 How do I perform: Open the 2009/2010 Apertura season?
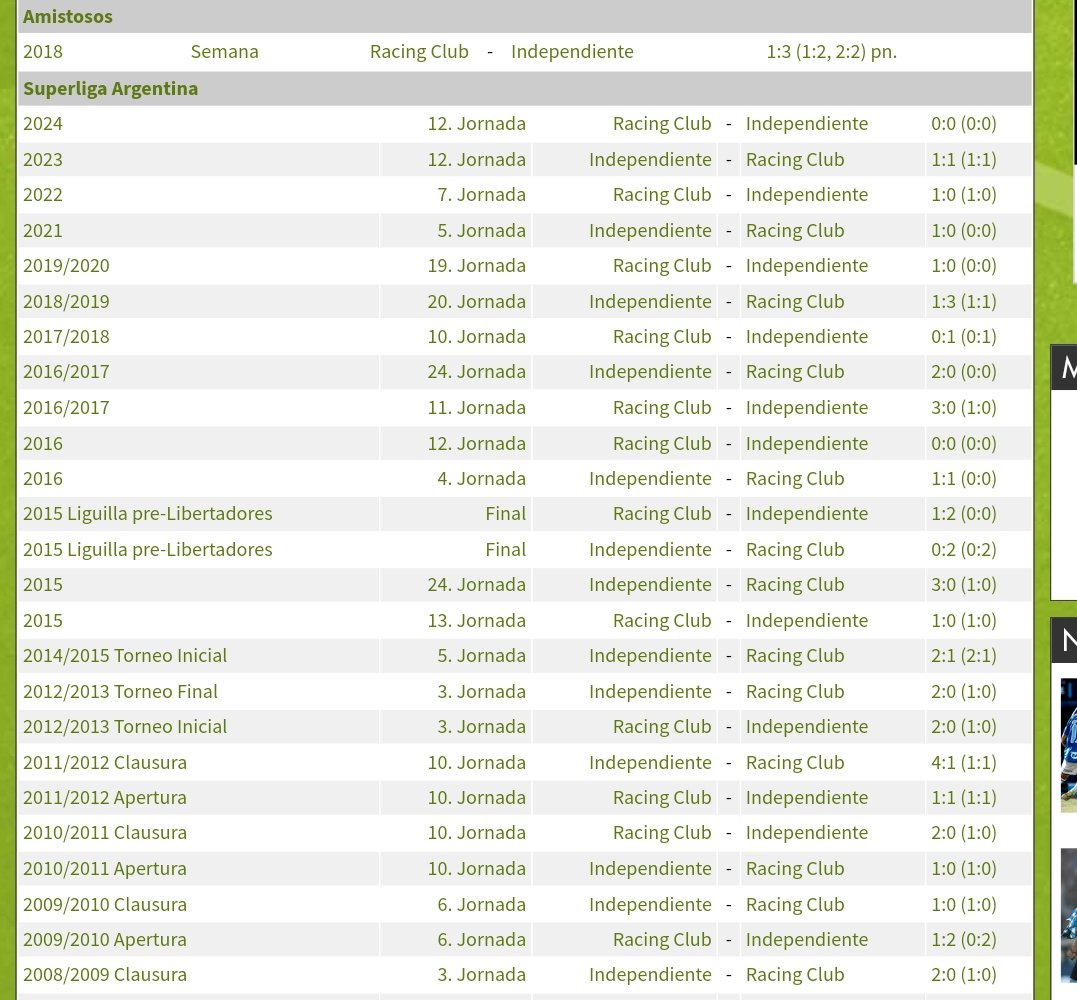pyautogui.click(x=104, y=940)
